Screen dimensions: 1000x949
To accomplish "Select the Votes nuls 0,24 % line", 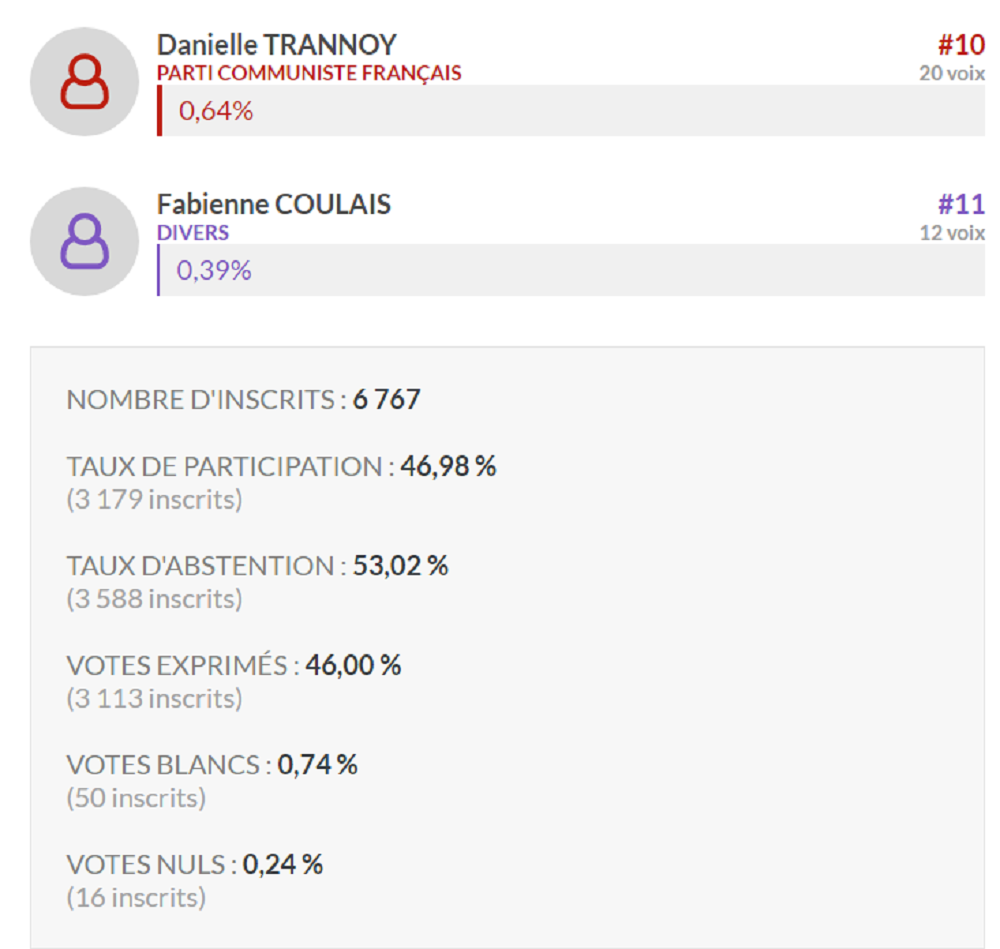I will 195,865.
